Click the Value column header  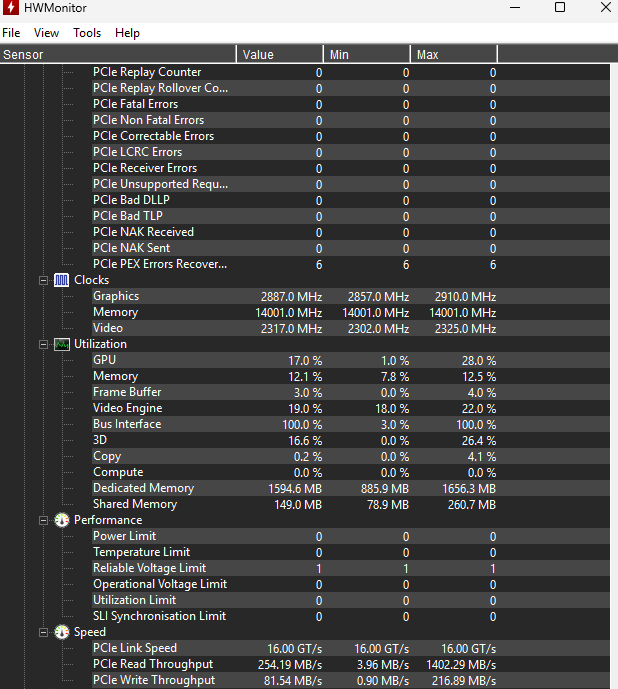(280, 54)
